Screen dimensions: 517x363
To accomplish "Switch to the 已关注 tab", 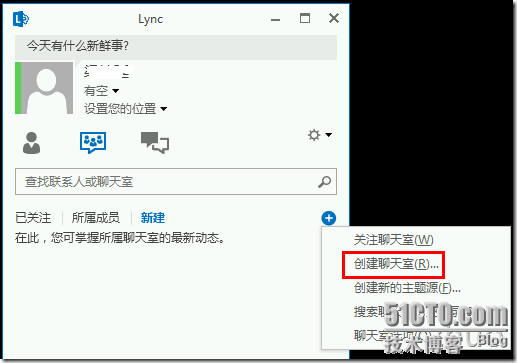I will pyautogui.click(x=33, y=218).
